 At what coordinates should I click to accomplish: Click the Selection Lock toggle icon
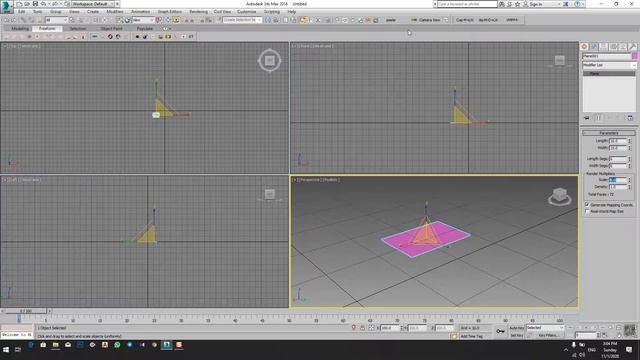(362, 328)
